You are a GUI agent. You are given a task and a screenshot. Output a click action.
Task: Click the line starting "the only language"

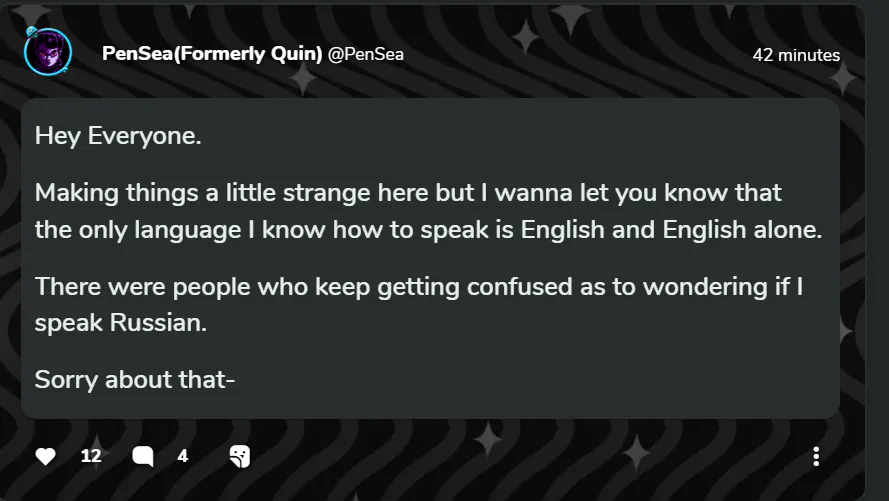tap(428, 229)
